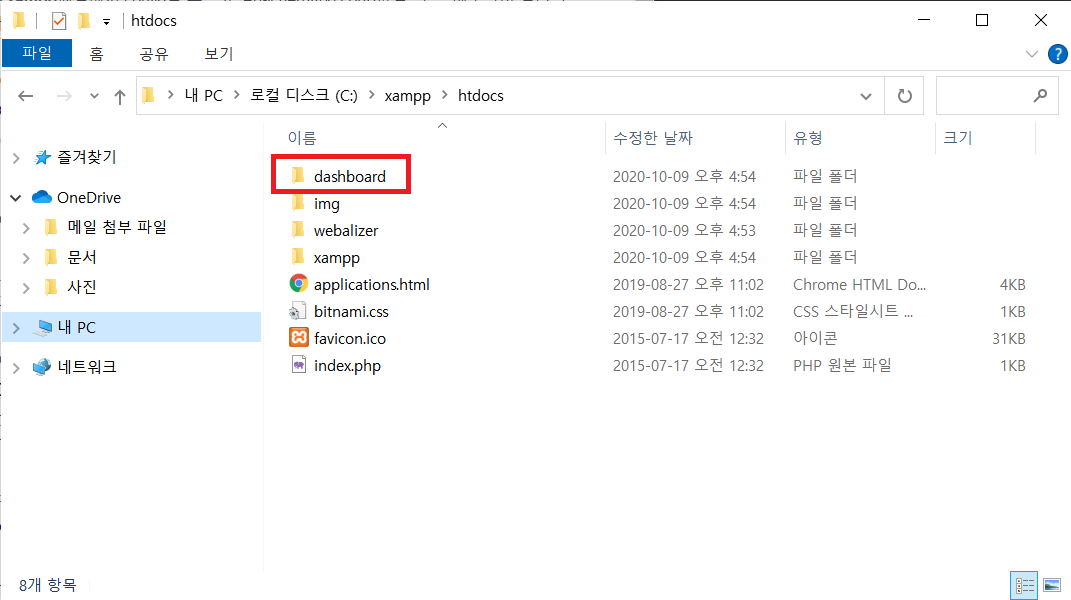Select the favicon.ico orange icon
1071x600 pixels.
click(x=298, y=338)
